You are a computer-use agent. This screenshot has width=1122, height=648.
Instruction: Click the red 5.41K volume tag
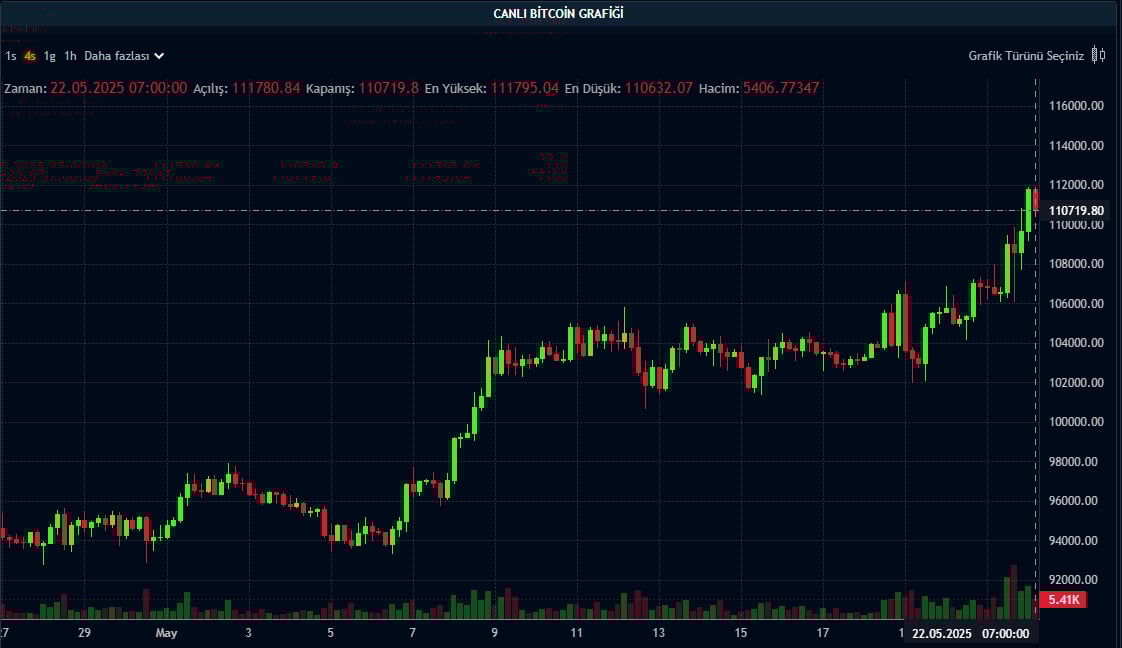click(x=1064, y=599)
